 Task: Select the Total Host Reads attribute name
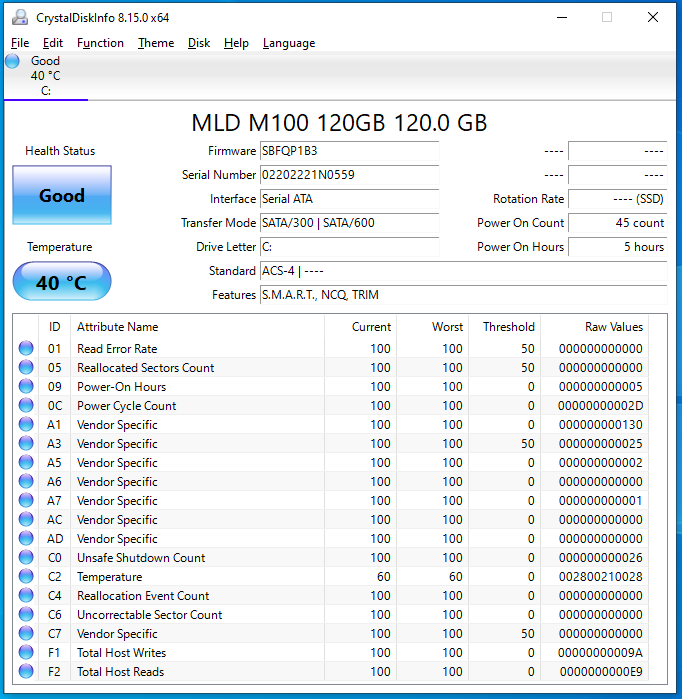[120, 672]
